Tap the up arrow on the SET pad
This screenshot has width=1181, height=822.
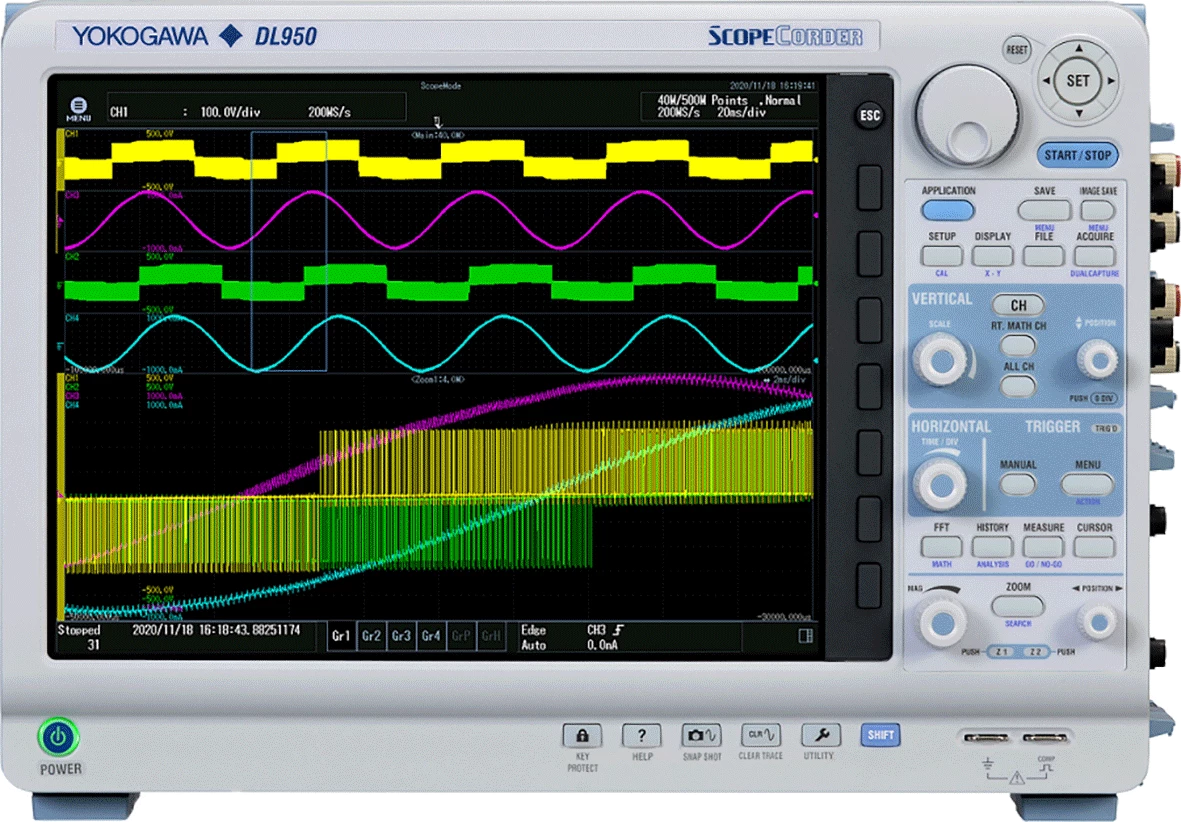1079,48
